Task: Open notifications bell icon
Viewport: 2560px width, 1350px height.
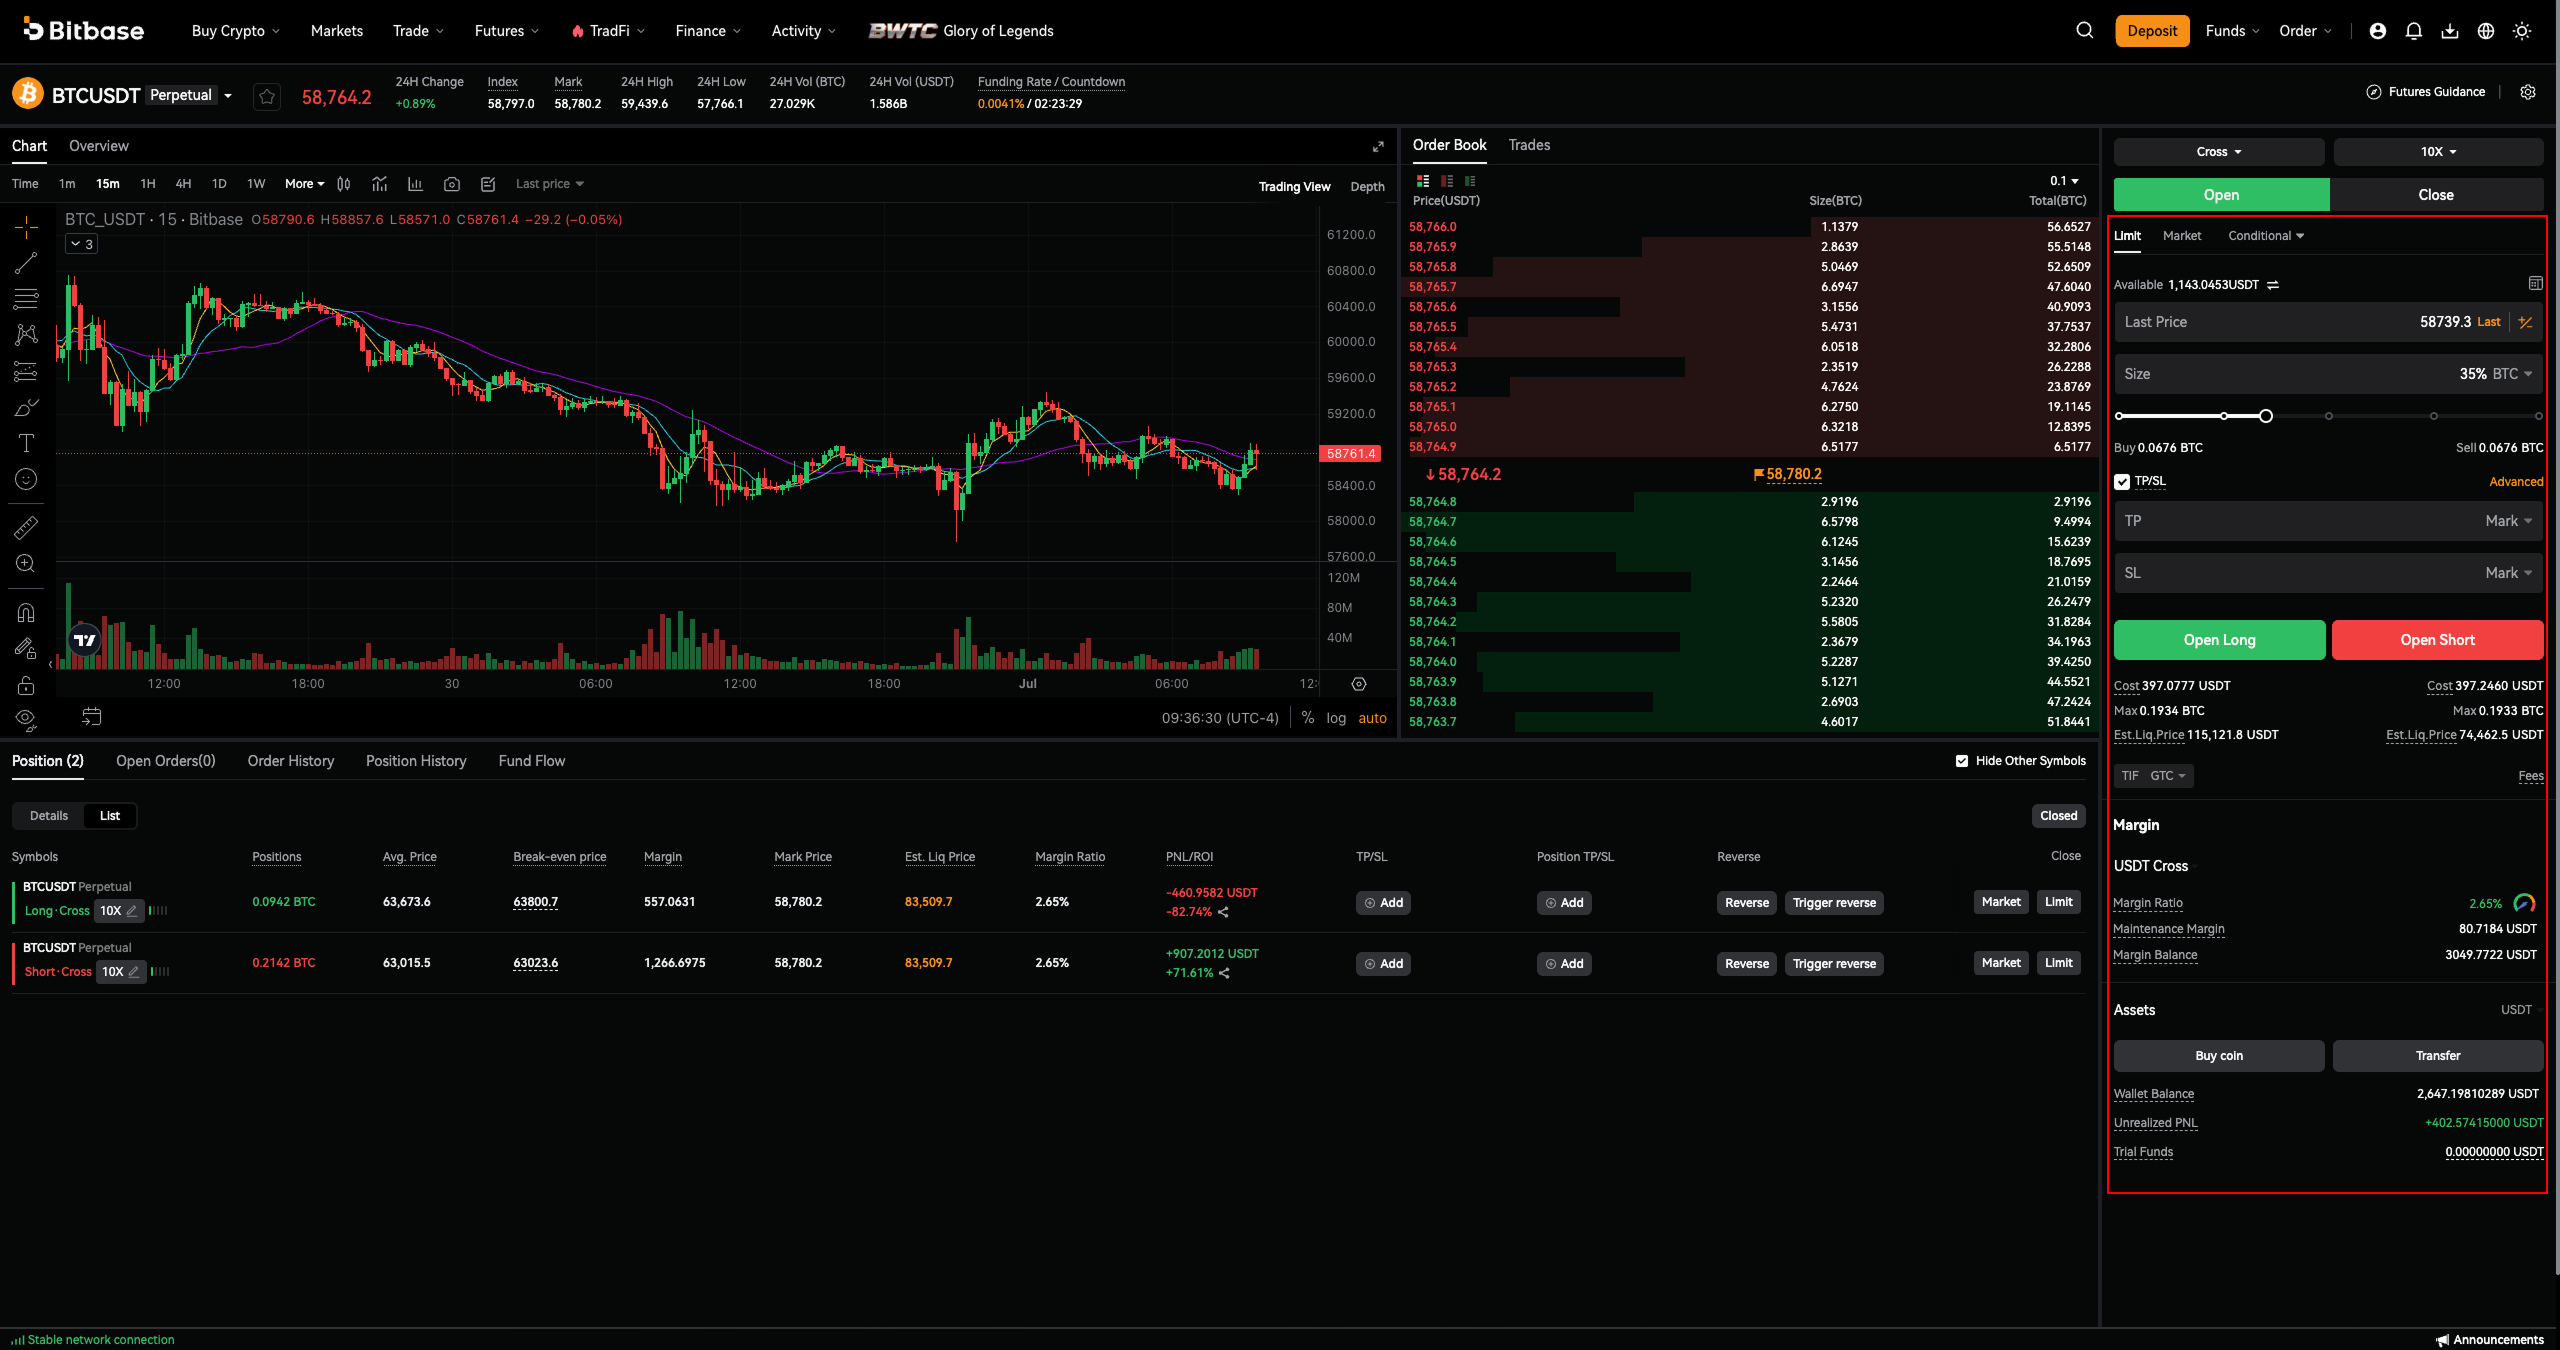Action: pos(2414,31)
